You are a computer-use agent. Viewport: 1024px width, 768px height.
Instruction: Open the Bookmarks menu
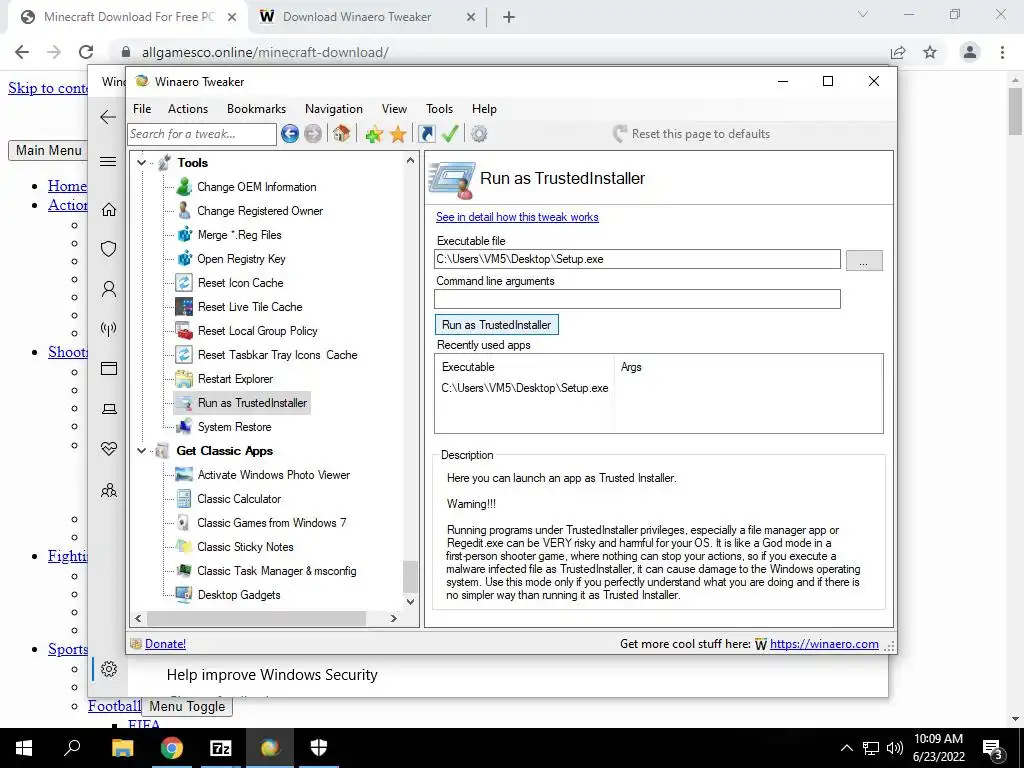[x=256, y=109]
